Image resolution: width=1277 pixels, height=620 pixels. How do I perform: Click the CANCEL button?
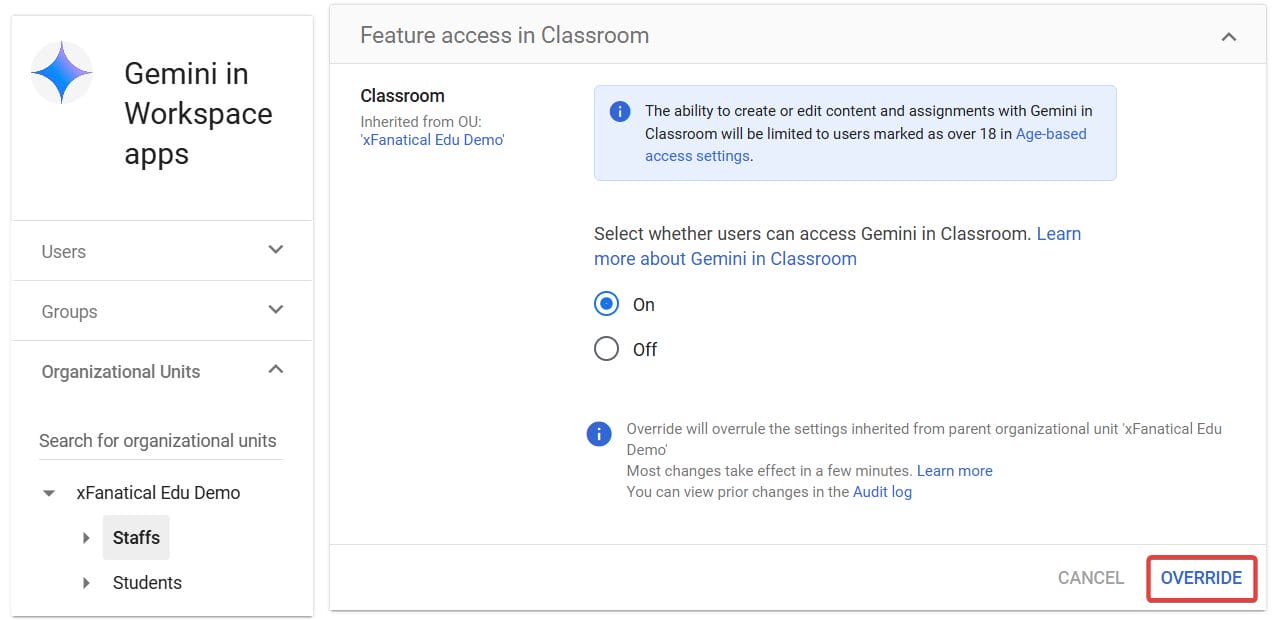pyautogui.click(x=1091, y=578)
